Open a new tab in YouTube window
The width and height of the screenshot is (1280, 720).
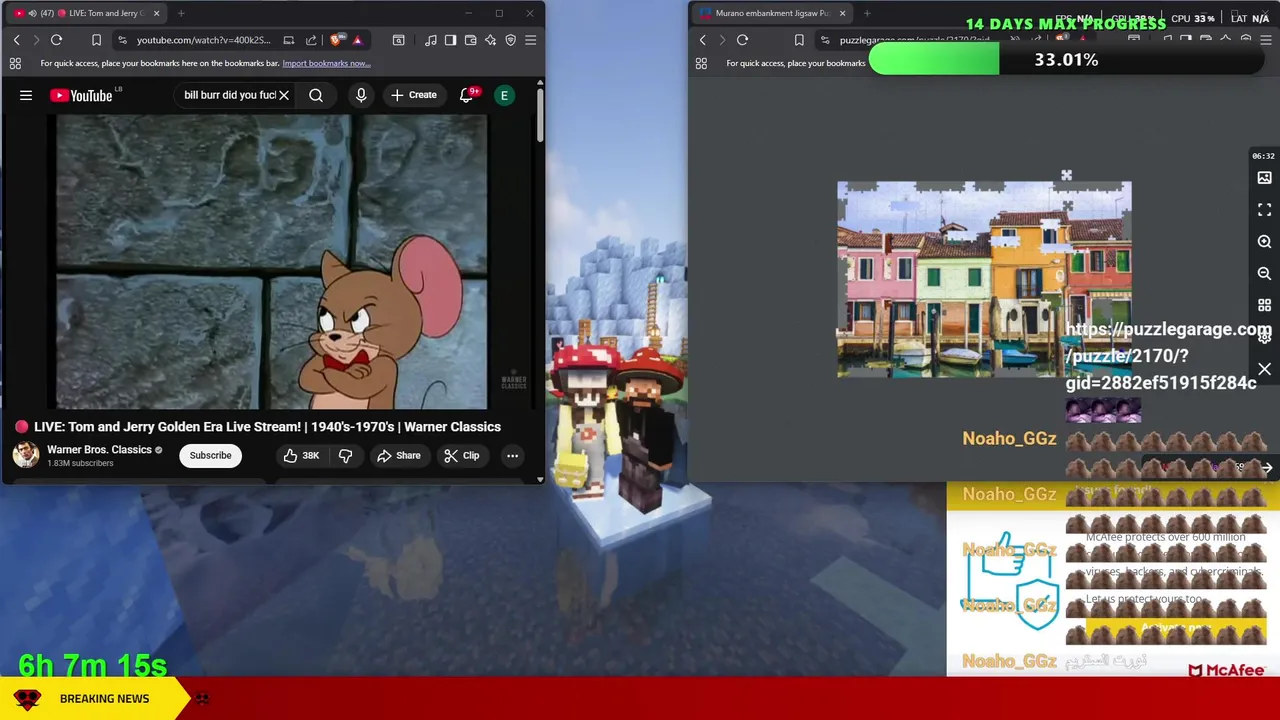coord(181,13)
